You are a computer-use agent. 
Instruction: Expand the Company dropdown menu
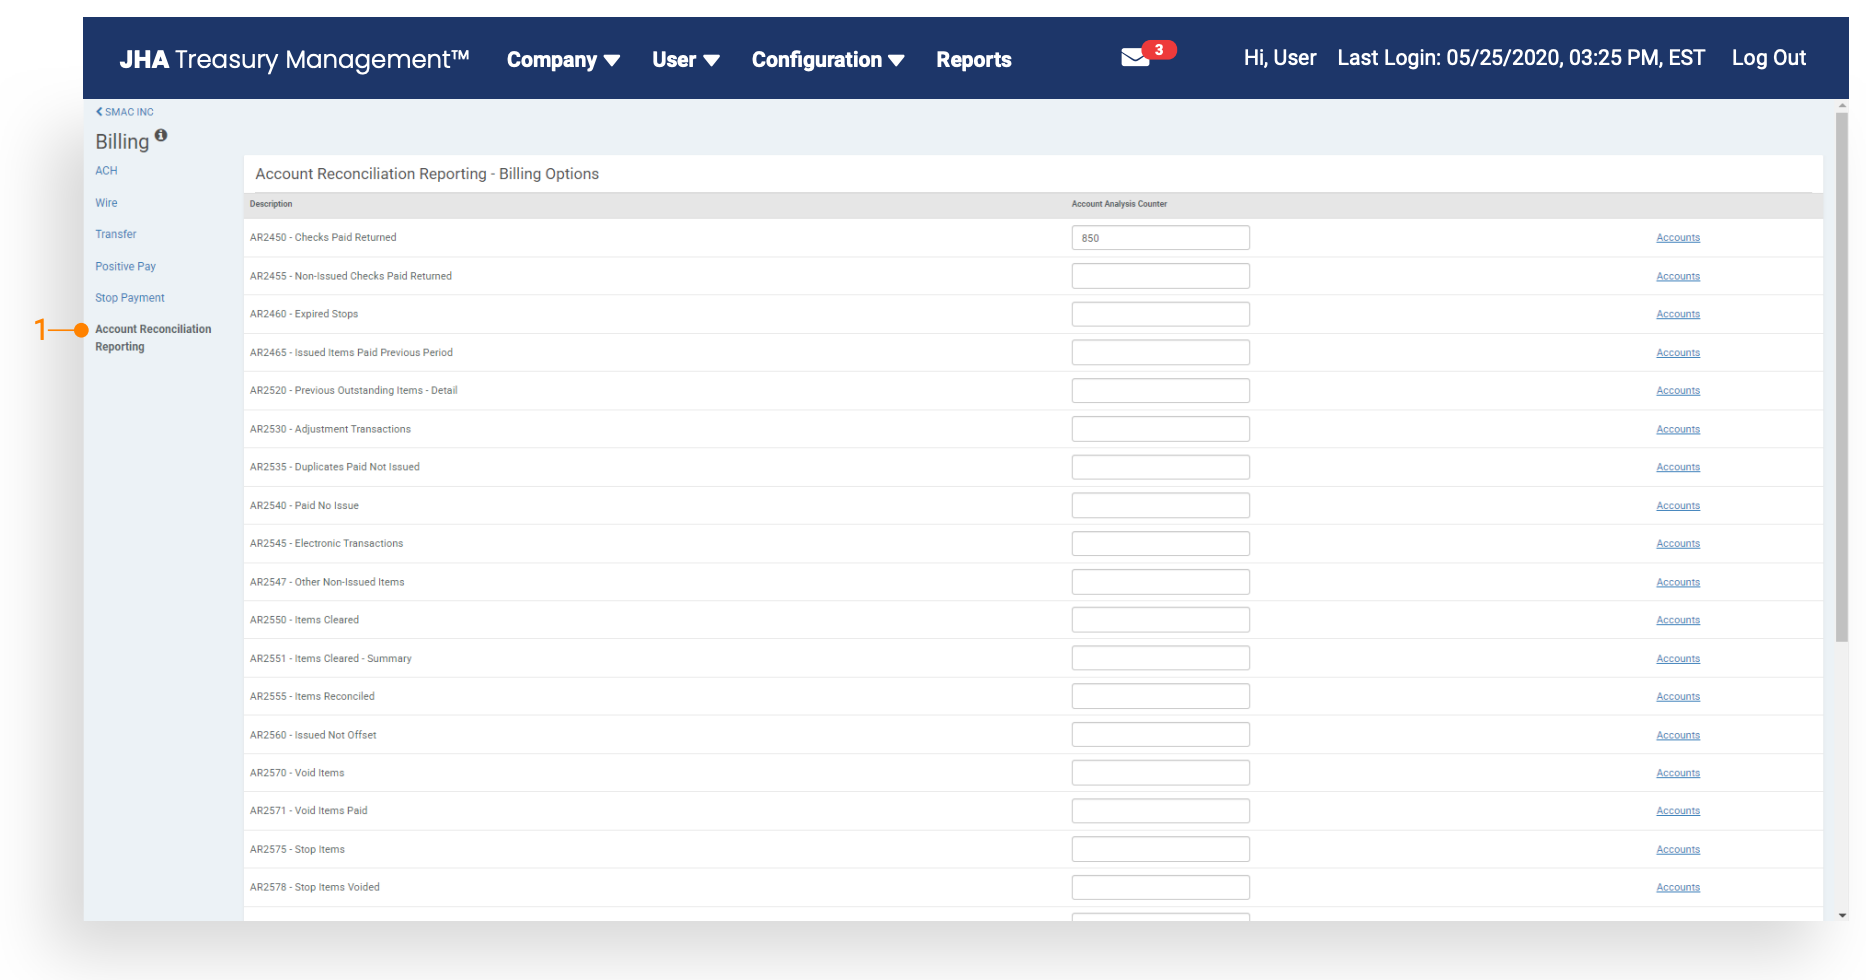point(563,60)
